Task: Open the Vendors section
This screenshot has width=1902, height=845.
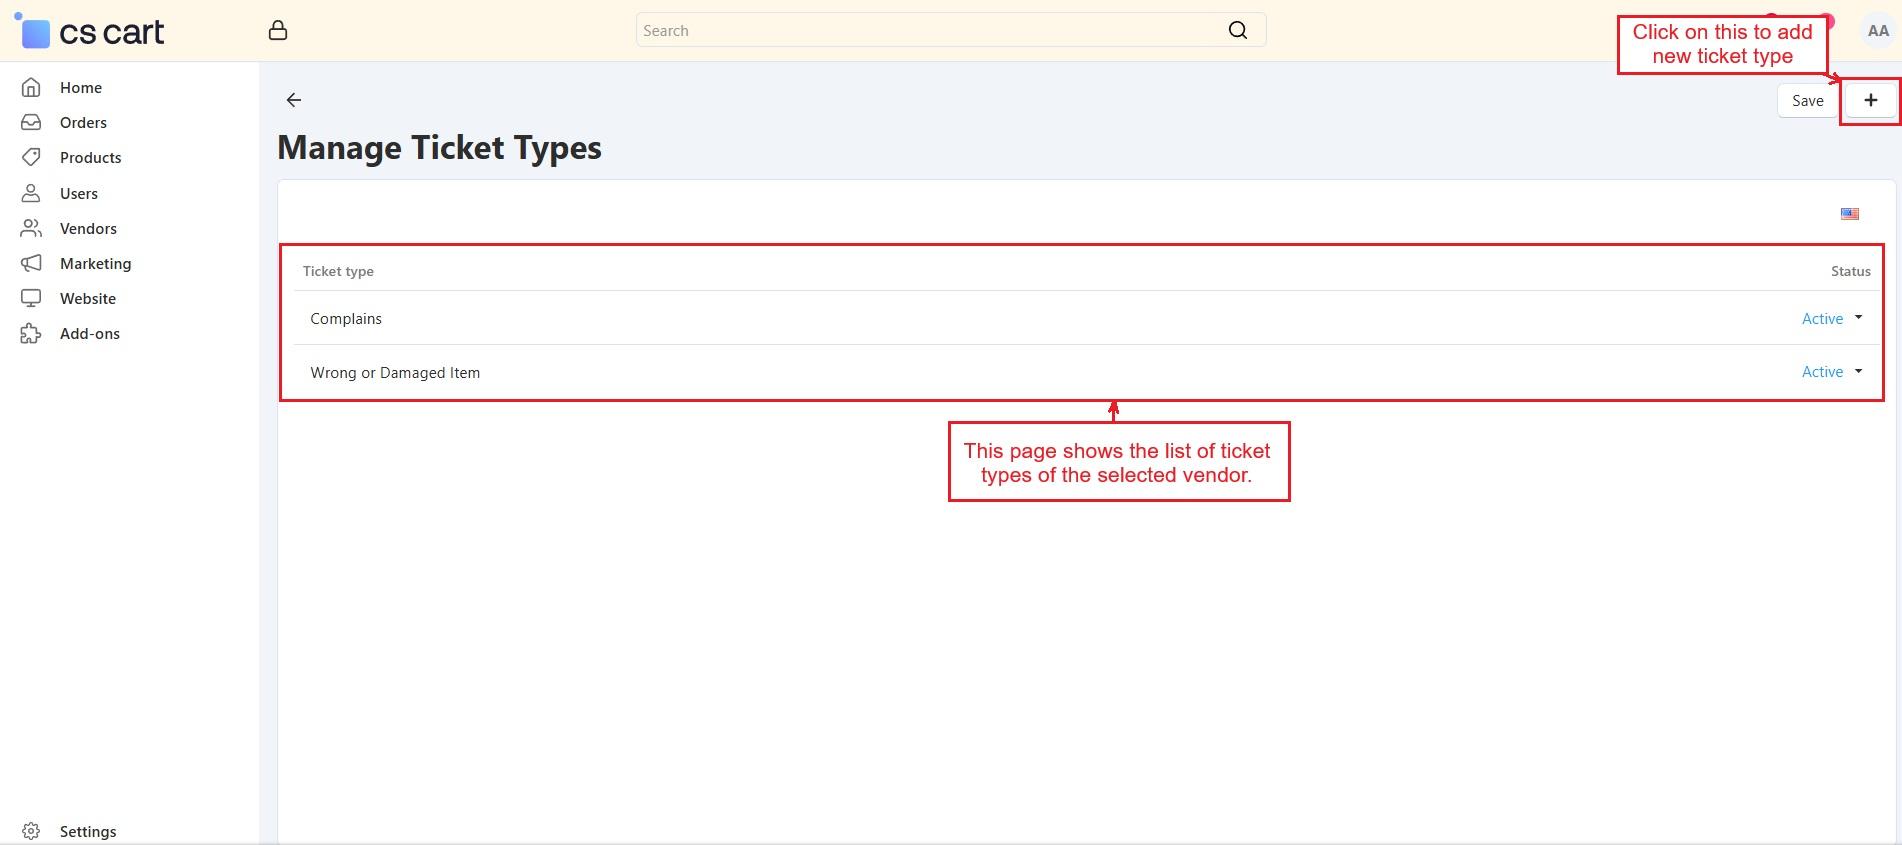Action: pyautogui.click(x=88, y=229)
